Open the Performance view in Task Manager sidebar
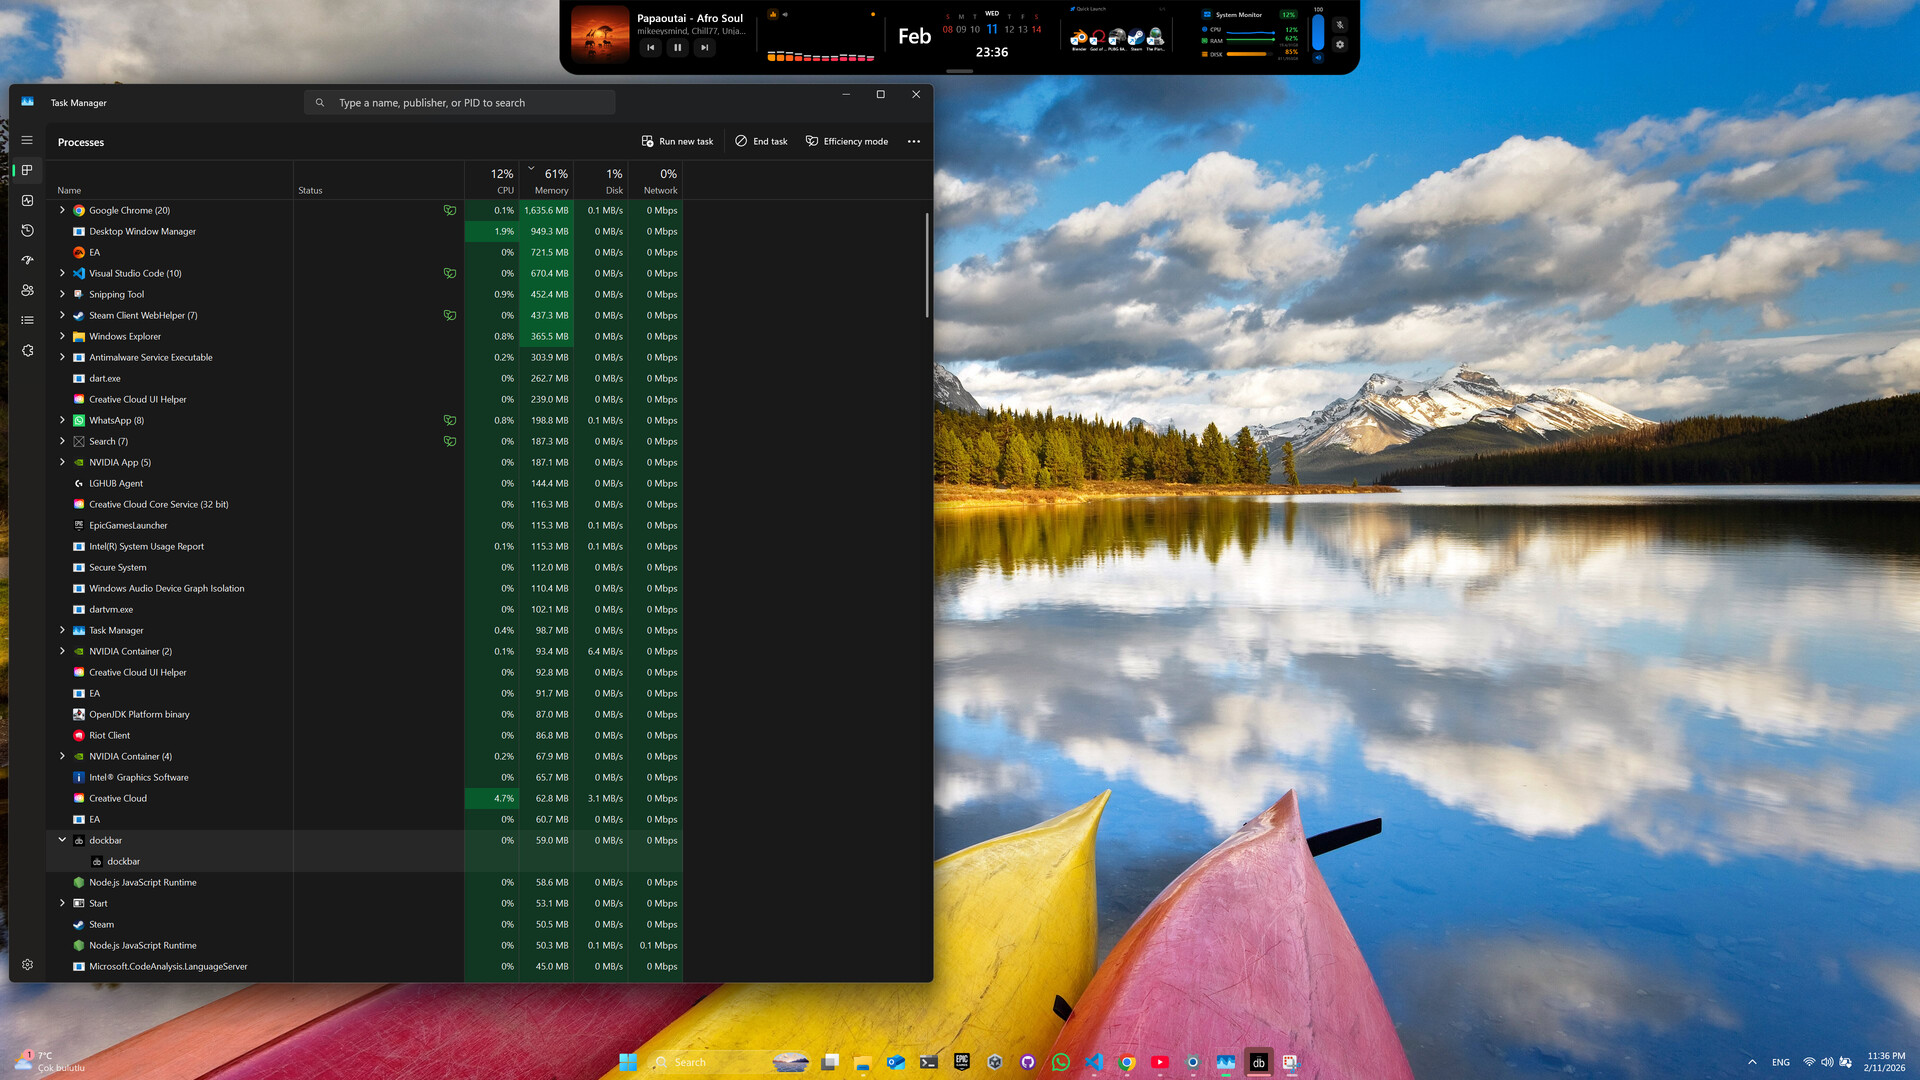Viewport: 1920px width, 1080px height. (27, 200)
